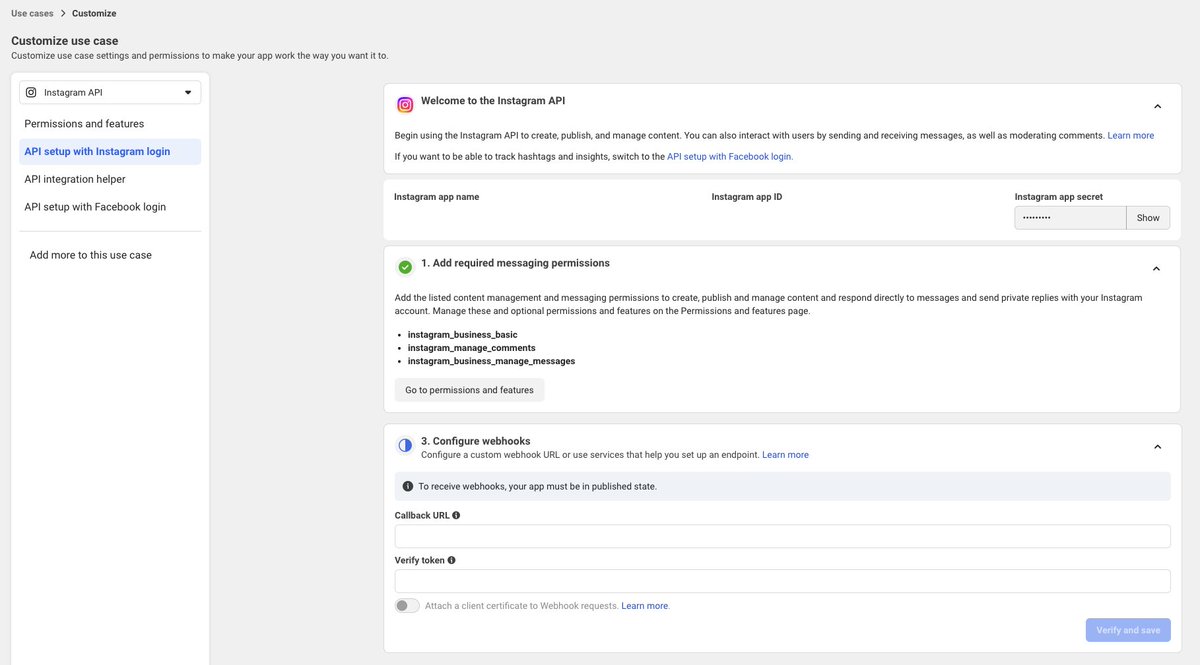Screen dimensions: 1200x665
Task: Click the half-filled progress icon for step 3
Action: (x=405, y=446)
